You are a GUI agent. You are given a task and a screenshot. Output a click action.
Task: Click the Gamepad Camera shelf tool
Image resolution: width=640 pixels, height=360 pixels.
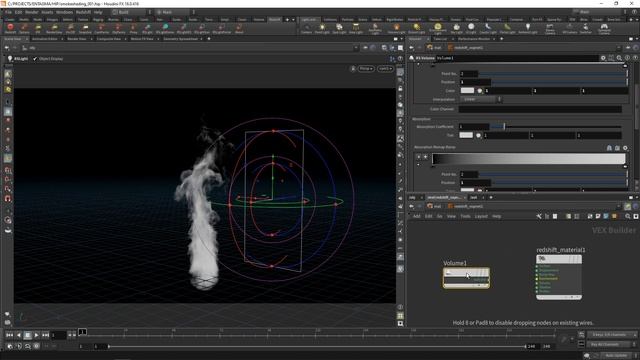pos(604,29)
